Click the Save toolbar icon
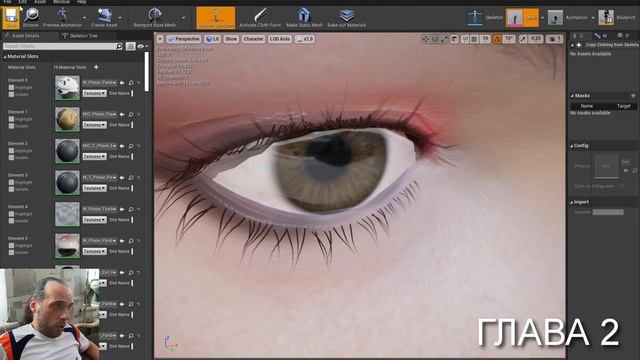 coord(11,18)
